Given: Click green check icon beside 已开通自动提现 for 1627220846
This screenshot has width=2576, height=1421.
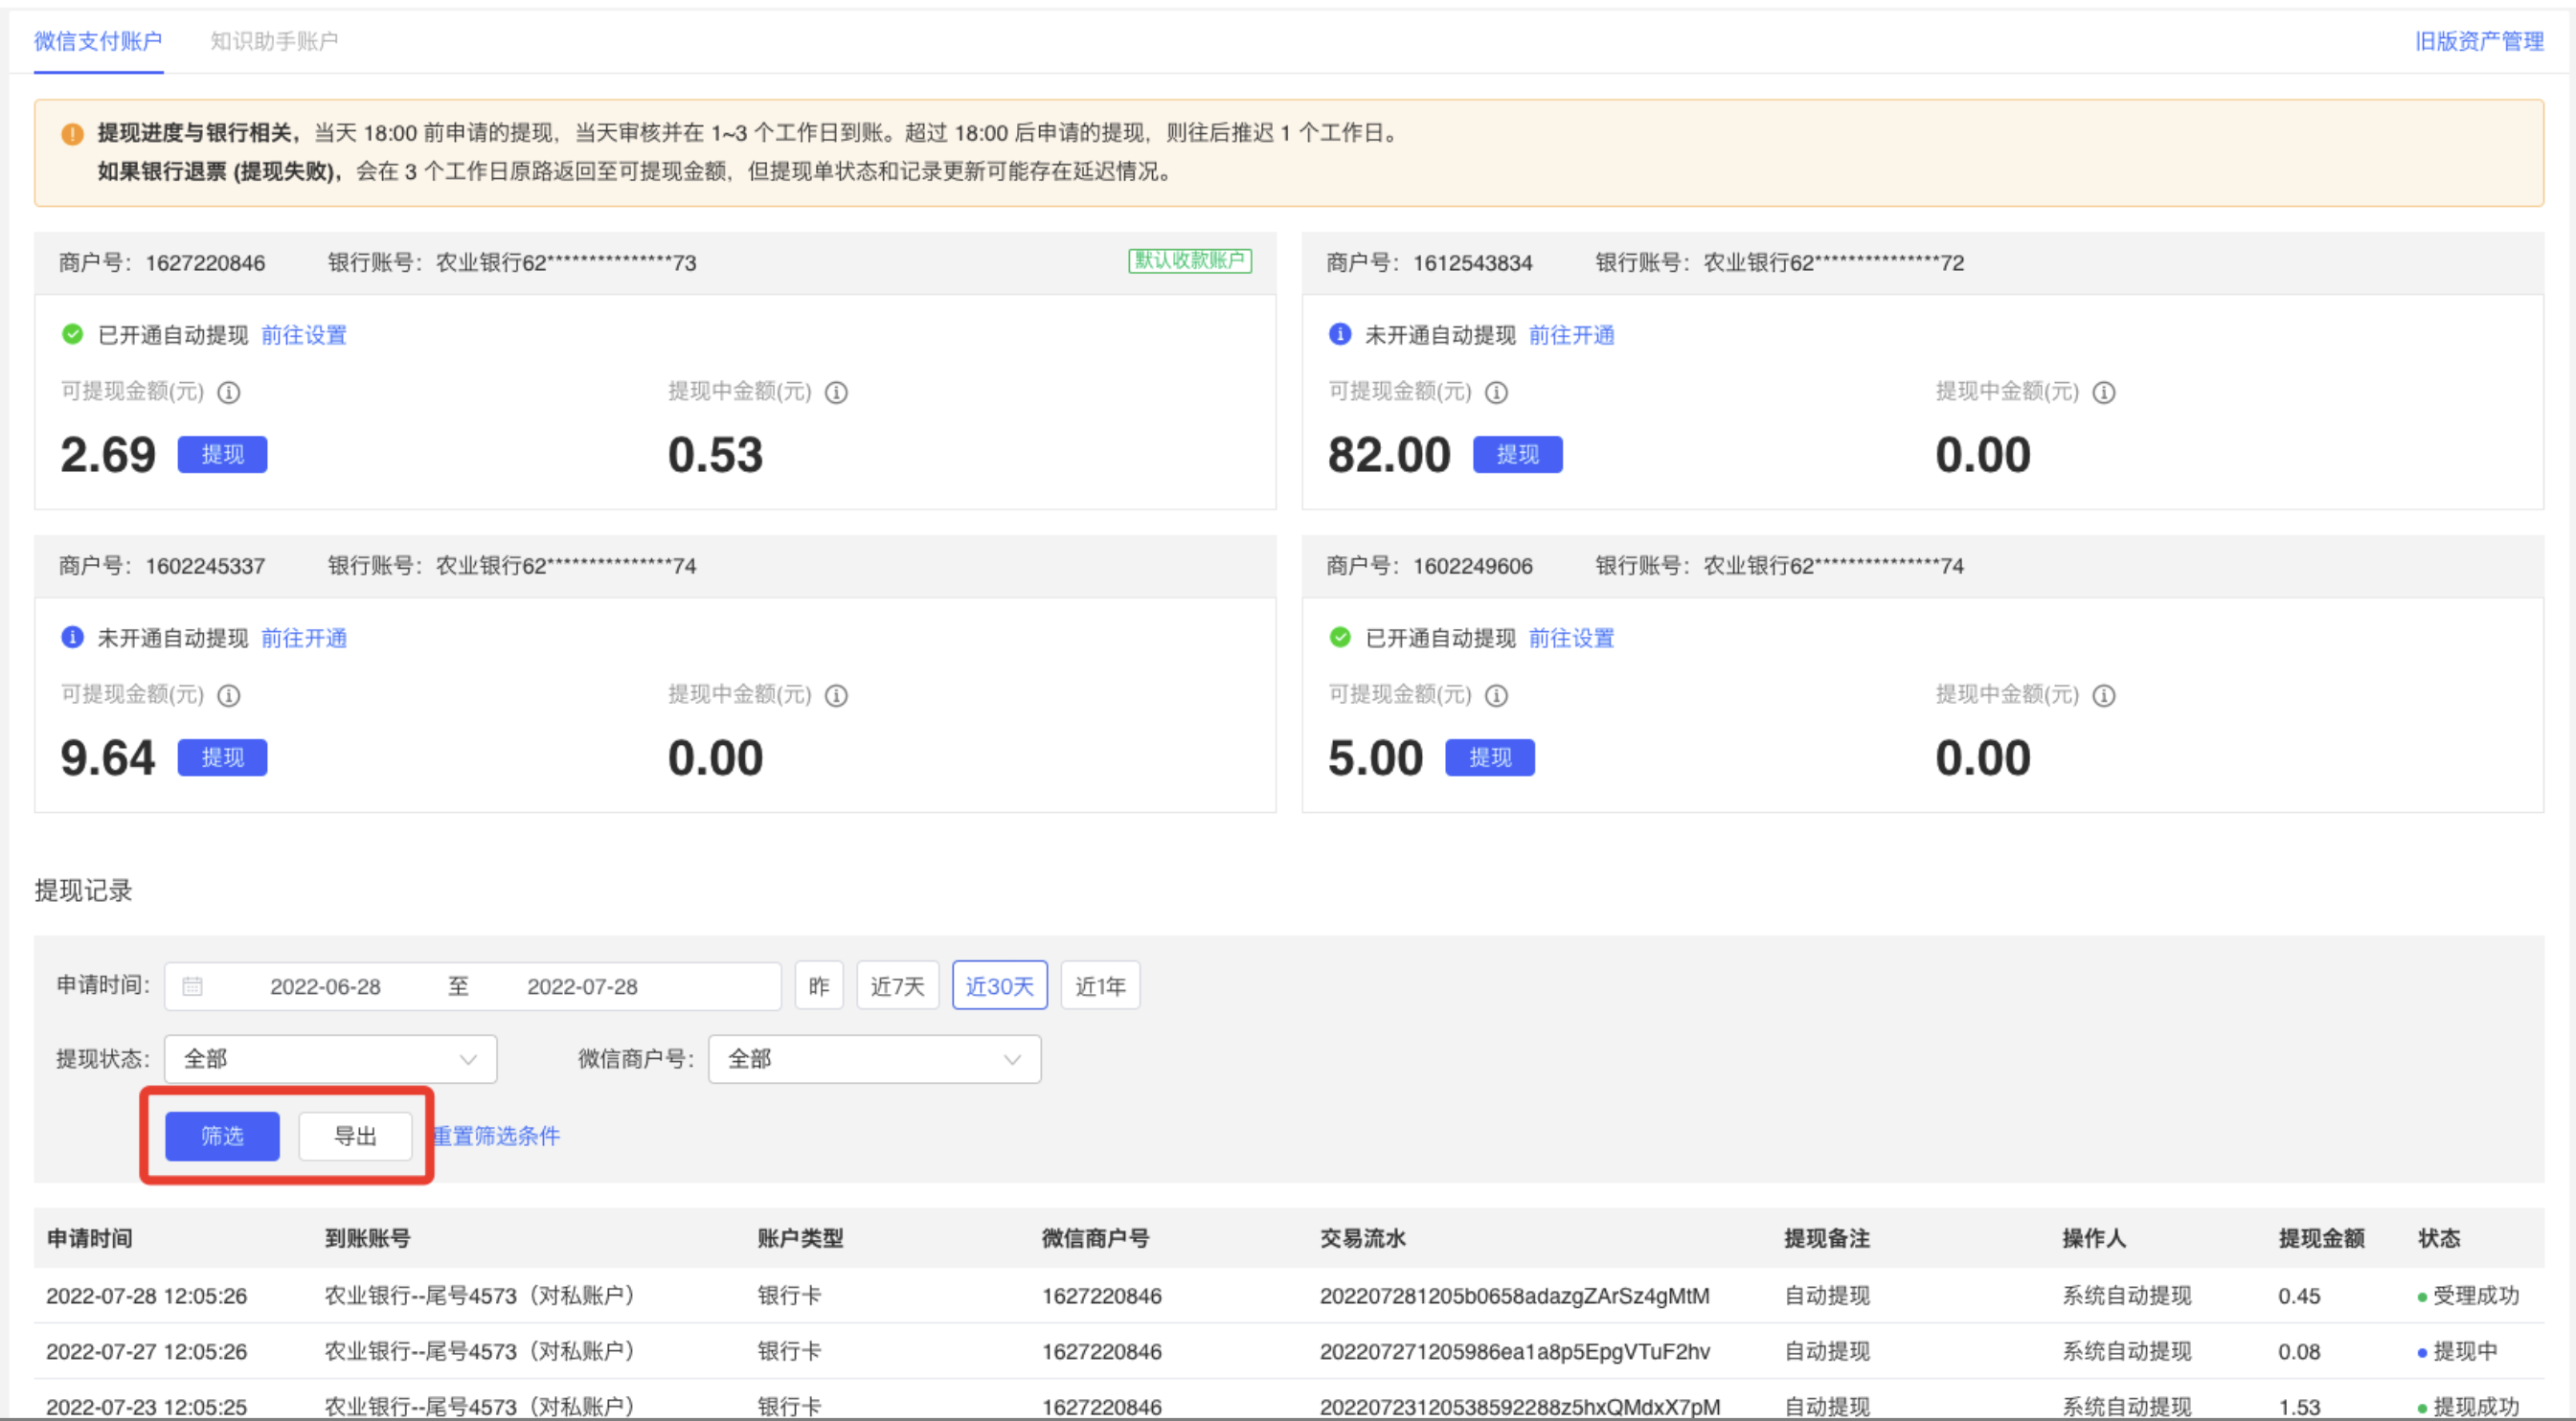Looking at the screenshot, I should click(x=72, y=334).
